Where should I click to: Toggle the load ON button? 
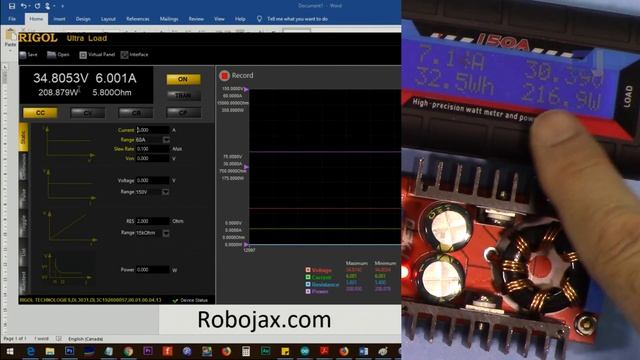tap(183, 79)
